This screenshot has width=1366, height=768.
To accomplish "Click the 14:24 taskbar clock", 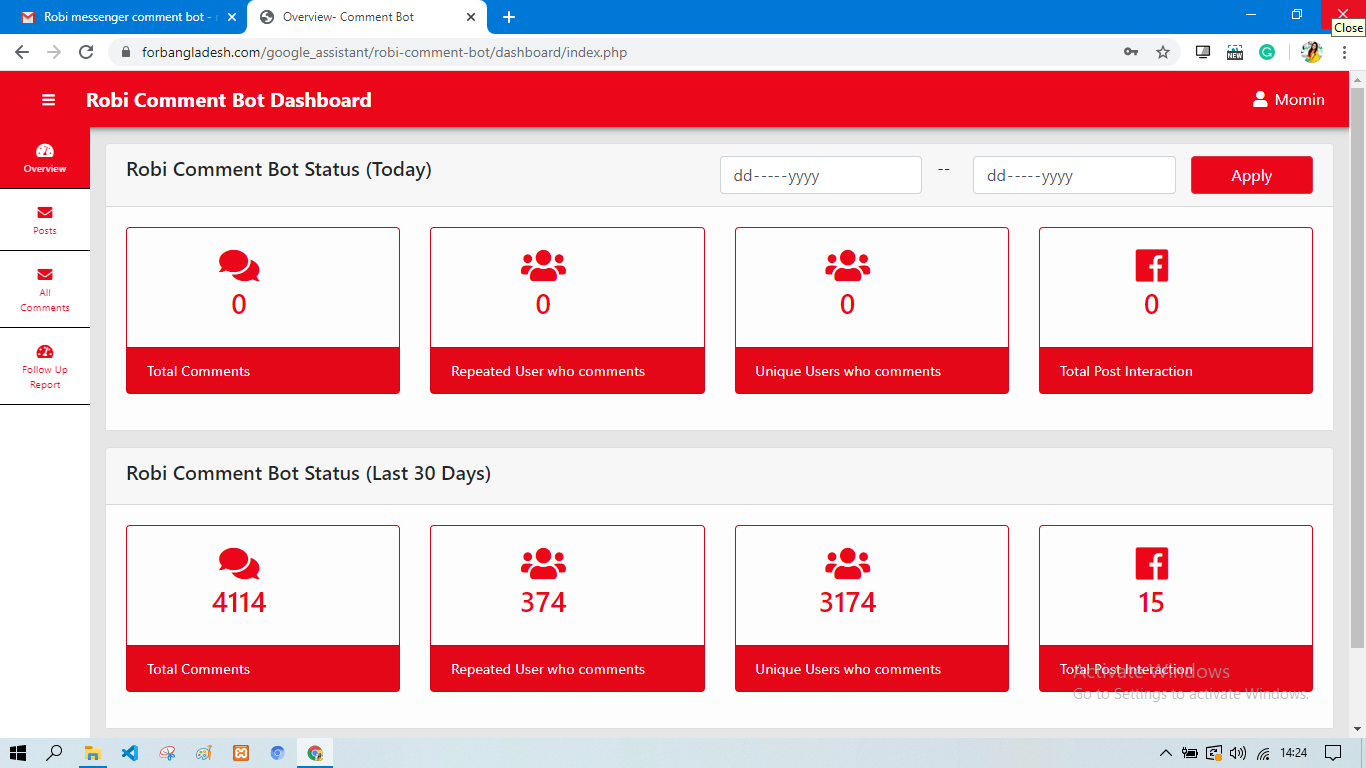I will (x=1294, y=753).
